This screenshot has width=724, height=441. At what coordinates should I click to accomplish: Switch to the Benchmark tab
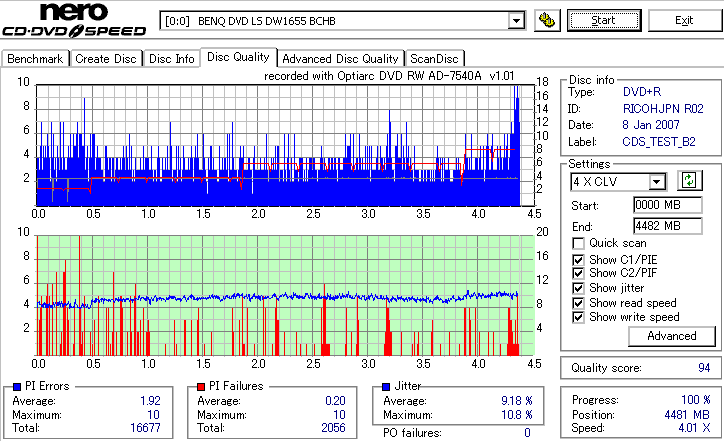click(x=35, y=59)
